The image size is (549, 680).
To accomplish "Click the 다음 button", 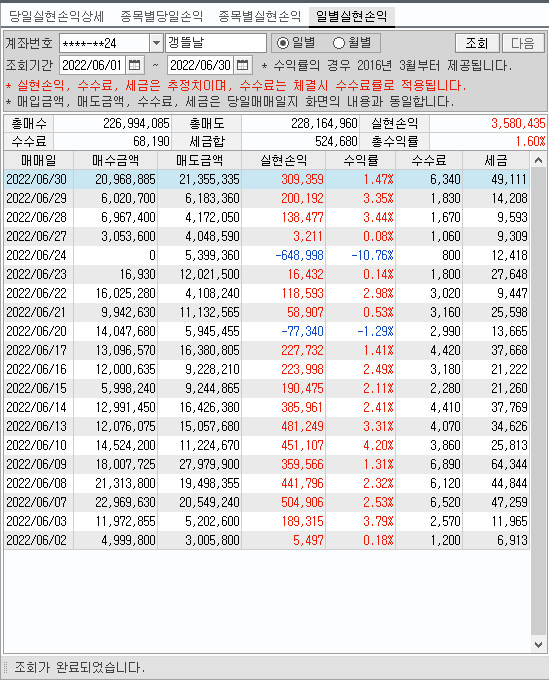I will point(523,43).
